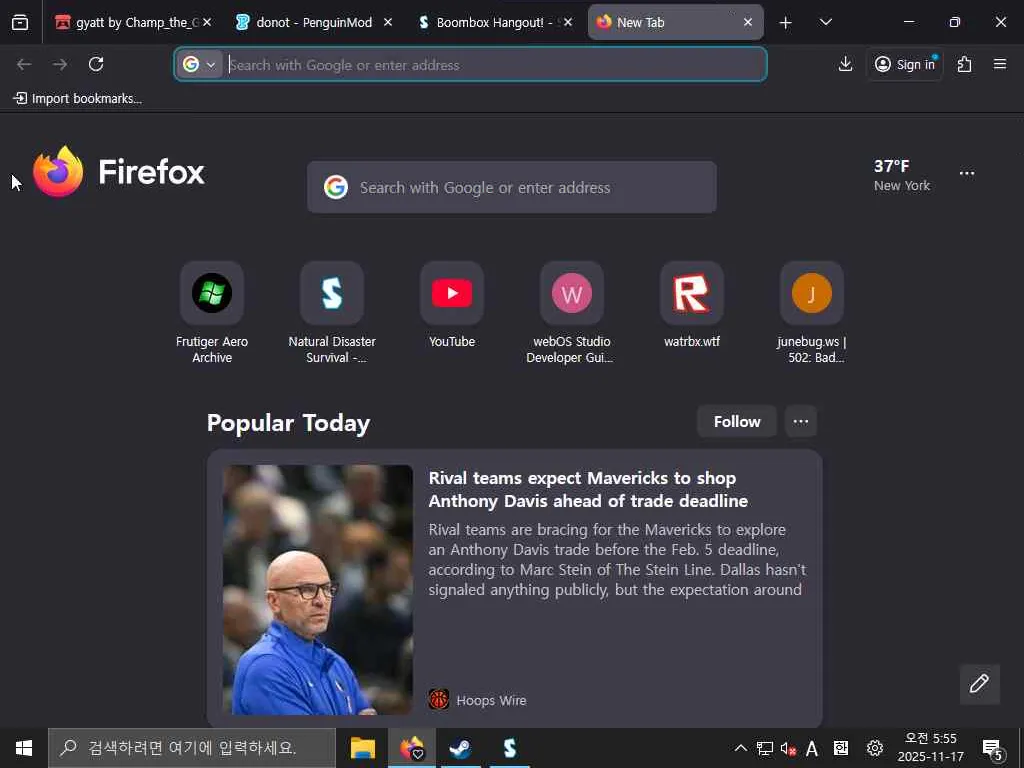This screenshot has width=1024, height=768.
Task: Click the muted volume tray icon
Action: pyautogui.click(x=788, y=748)
